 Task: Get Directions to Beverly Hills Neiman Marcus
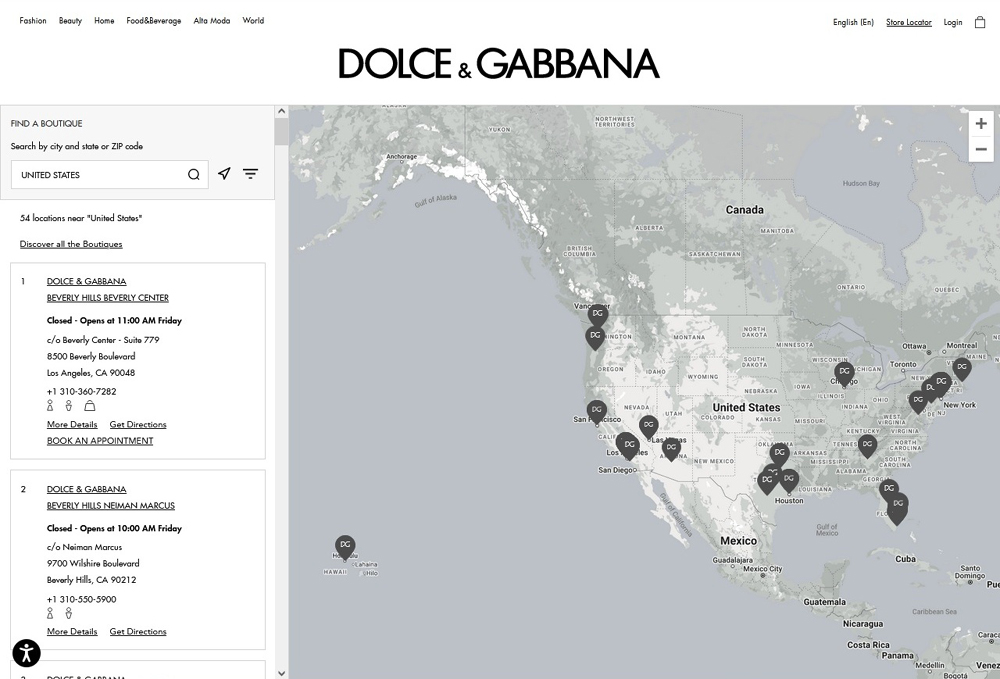pos(138,632)
